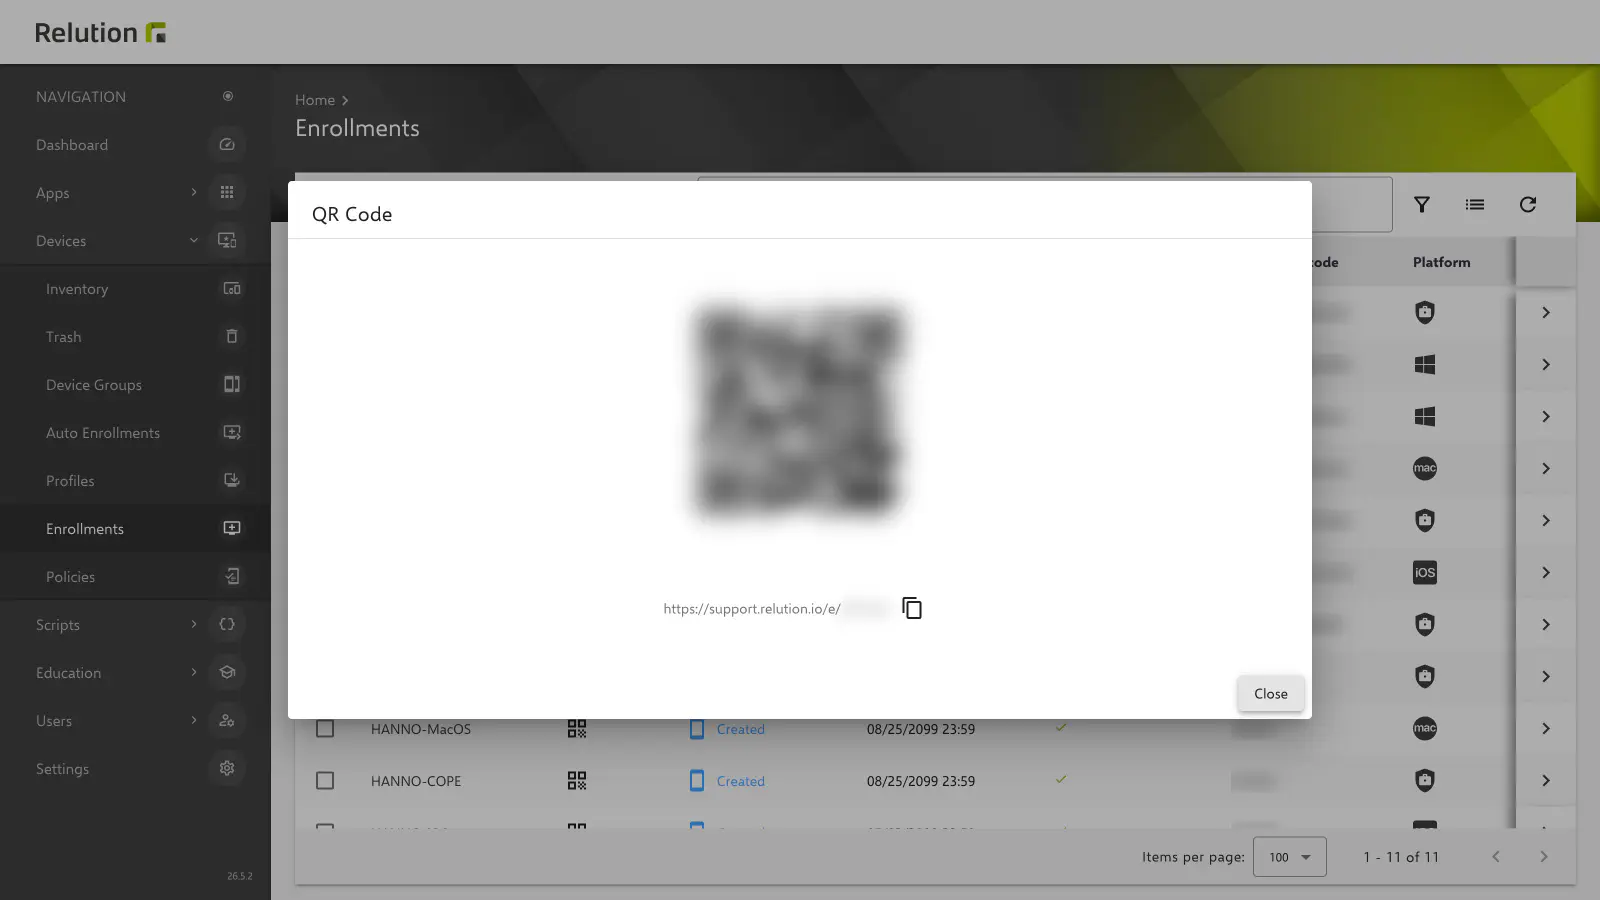1600x900 pixels.
Task: Expand the Education navigation section
Action: point(194,673)
